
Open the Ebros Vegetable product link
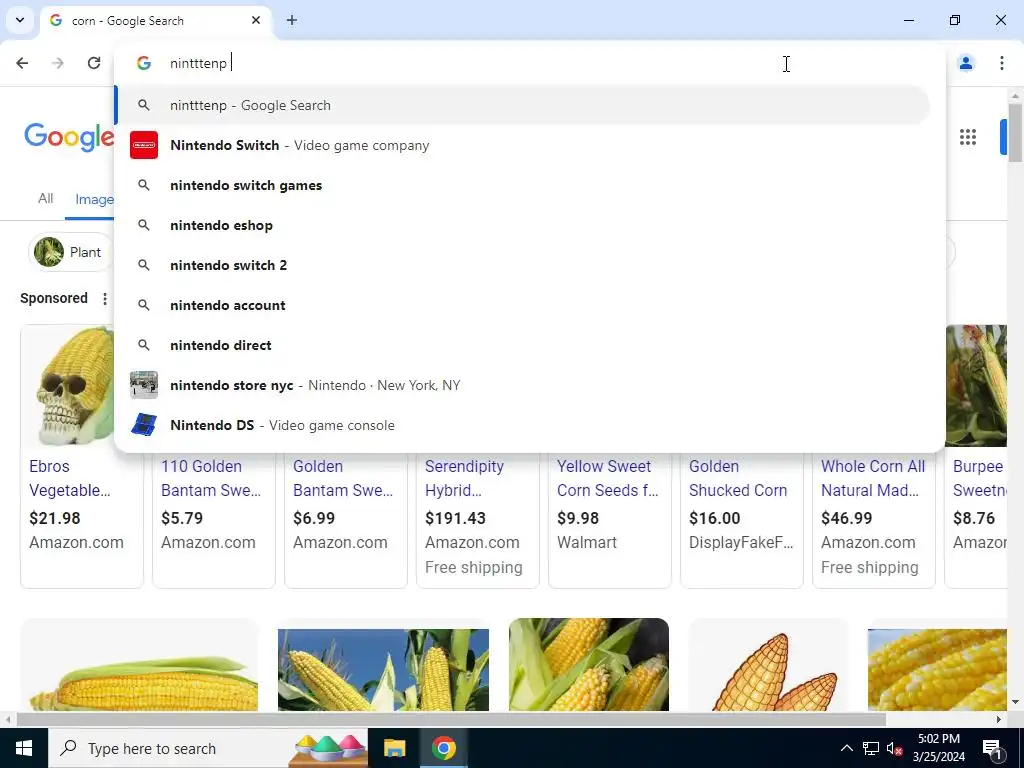pos(70,478)
